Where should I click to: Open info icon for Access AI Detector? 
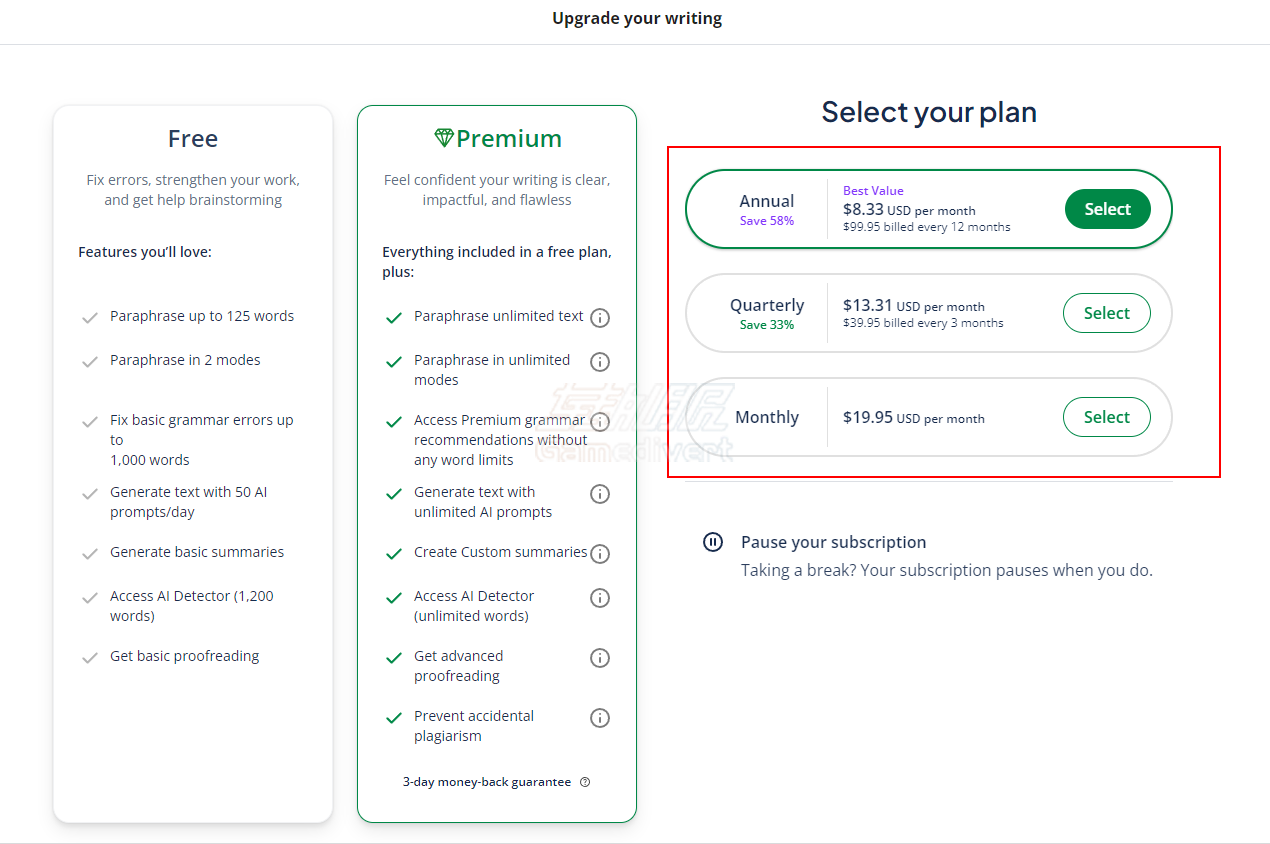600,598
